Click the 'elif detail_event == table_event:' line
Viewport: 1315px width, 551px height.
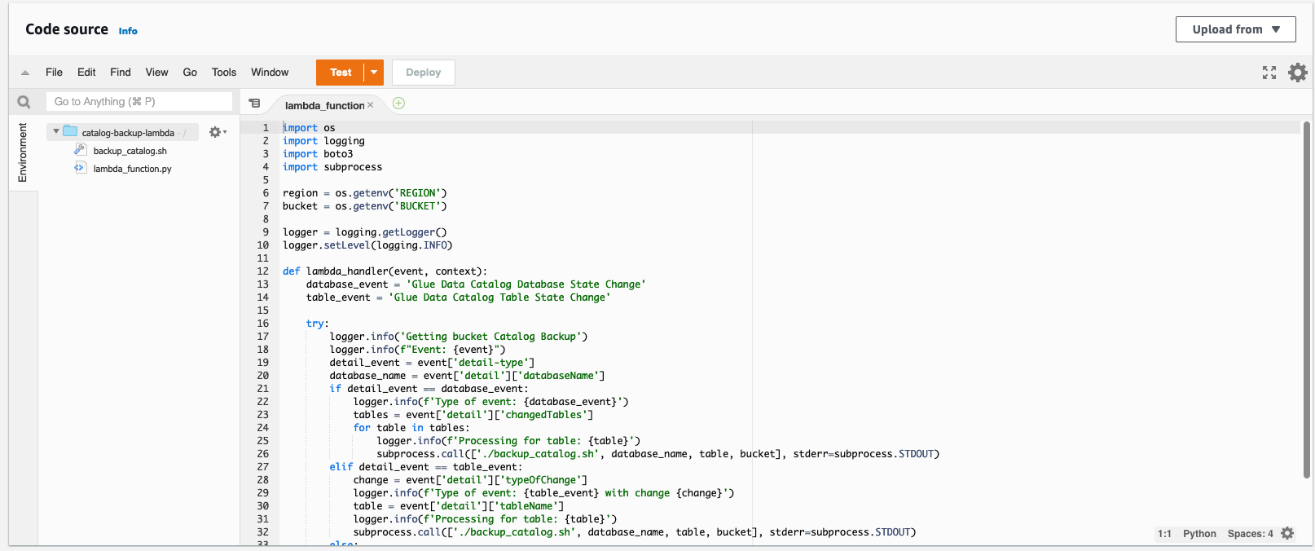[x=426, y=466]
